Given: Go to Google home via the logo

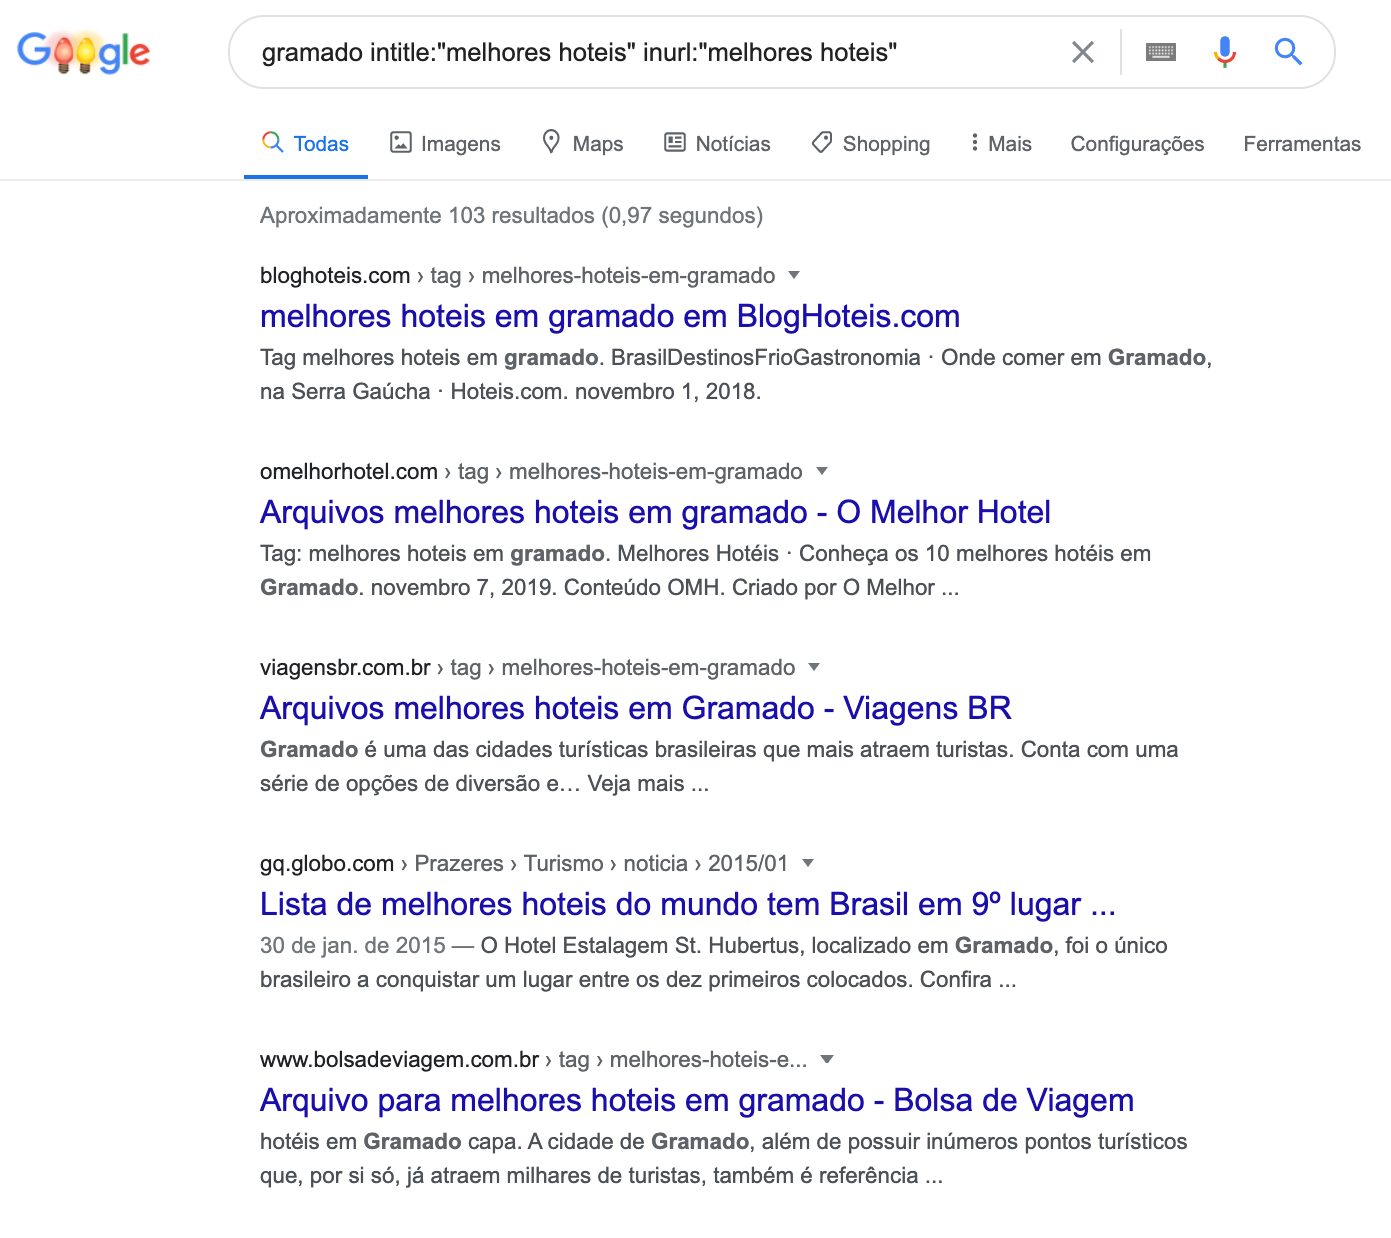Looking at the screenshot, I should 84,52.
